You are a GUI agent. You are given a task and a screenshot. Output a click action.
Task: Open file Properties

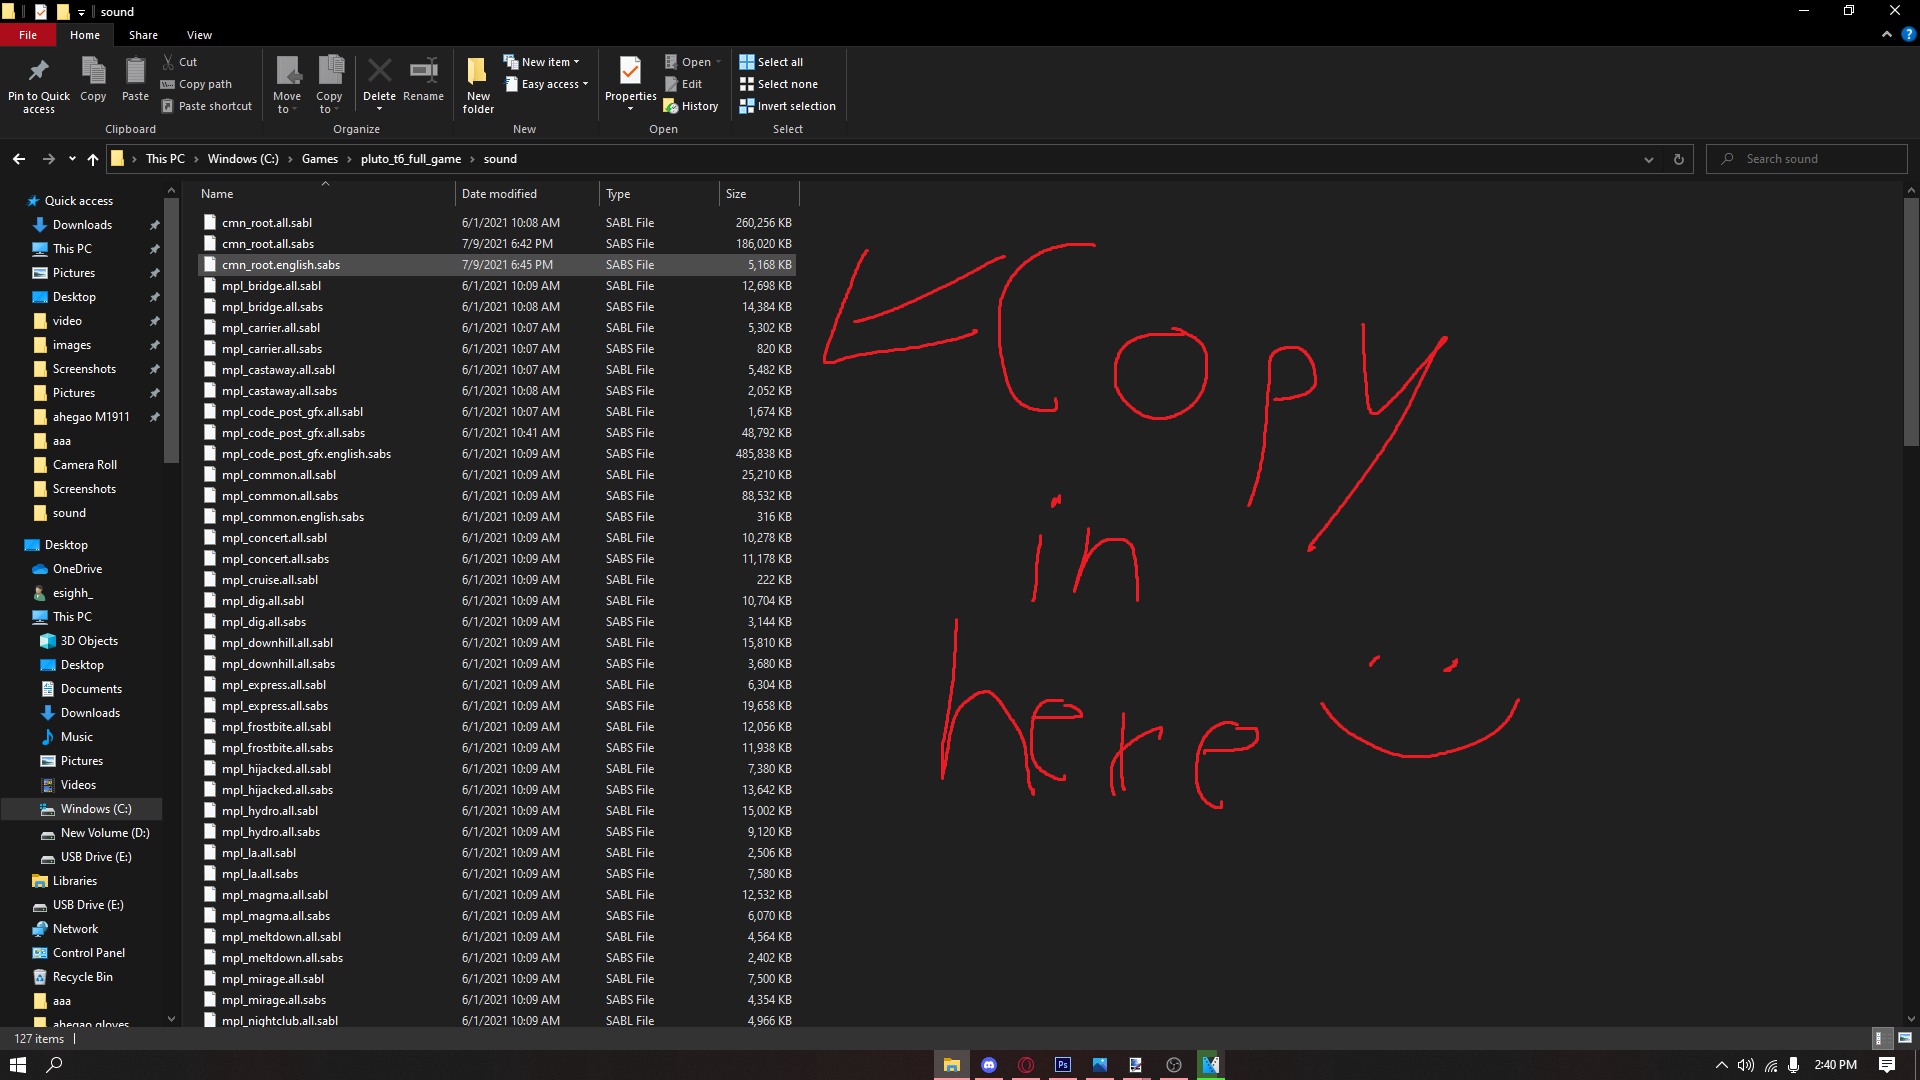[630, 82]
